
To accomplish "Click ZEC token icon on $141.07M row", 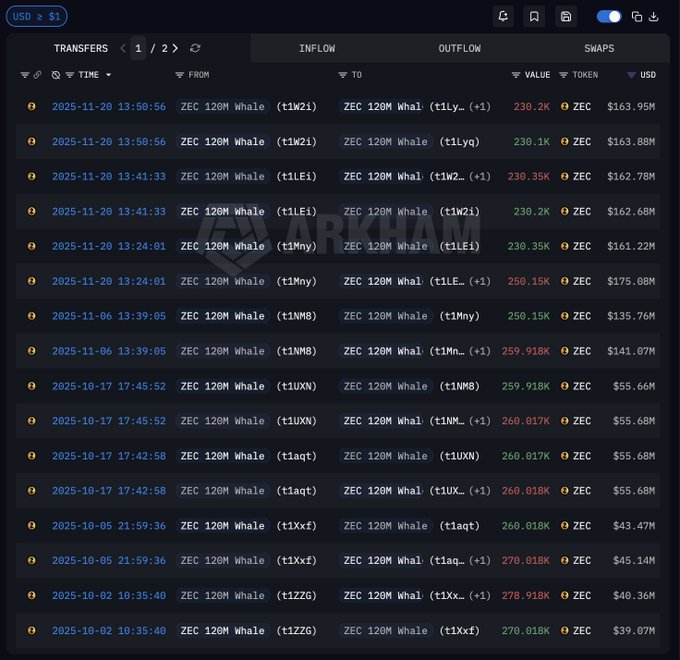I will coord(564,351).
